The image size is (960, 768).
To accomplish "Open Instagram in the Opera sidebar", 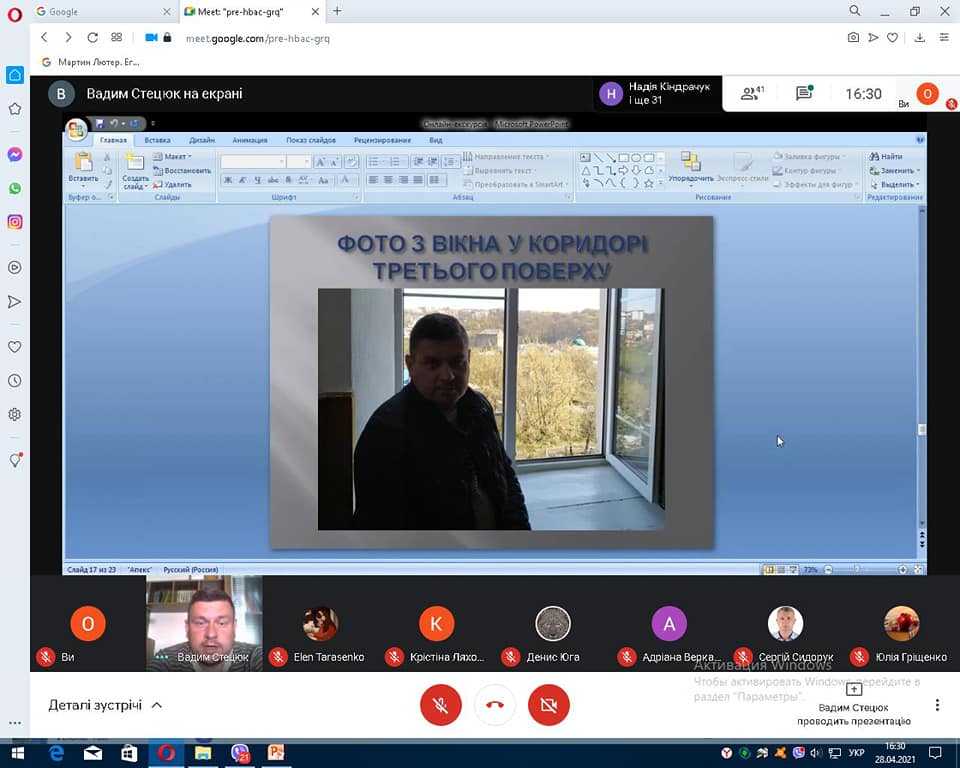I will pos(15,222).
